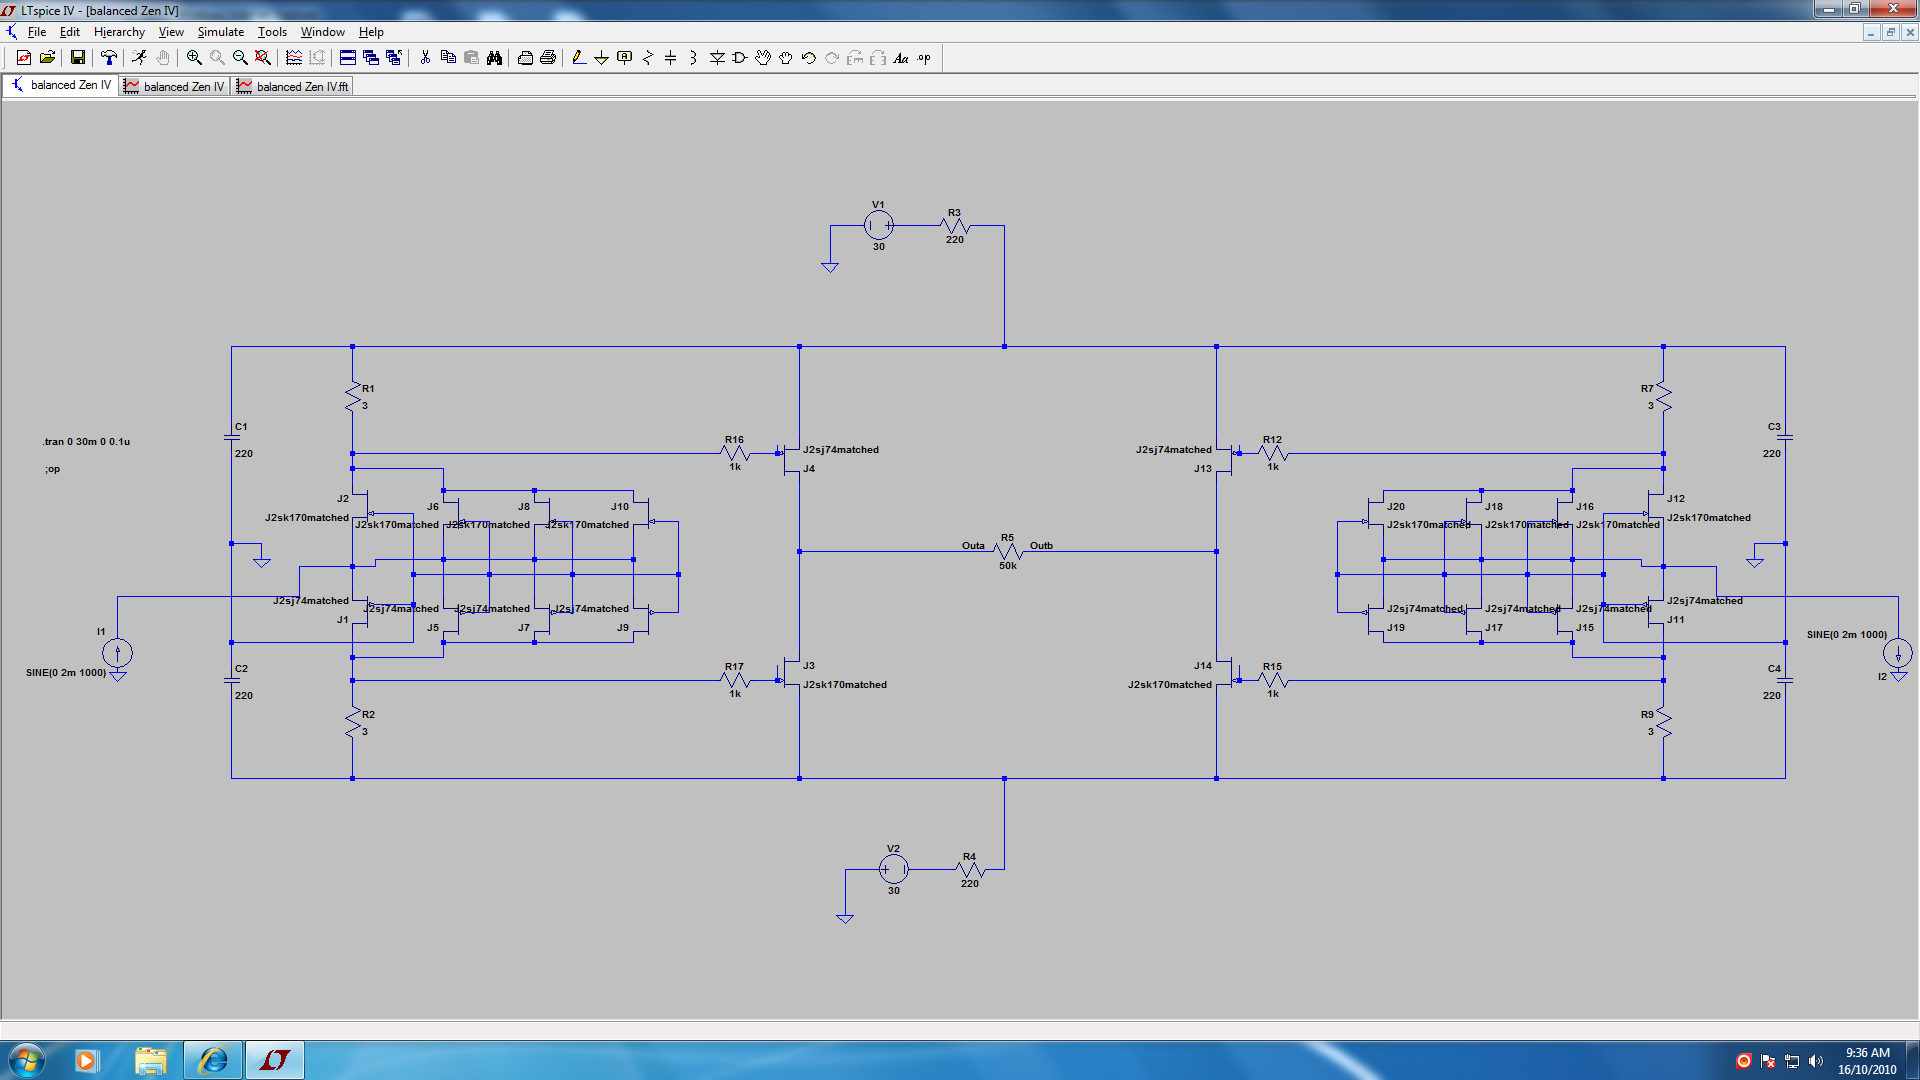The image size is (1920, 1080).
Task: Click voltage source V2 symbol
Action: click(x=893, y=869)
